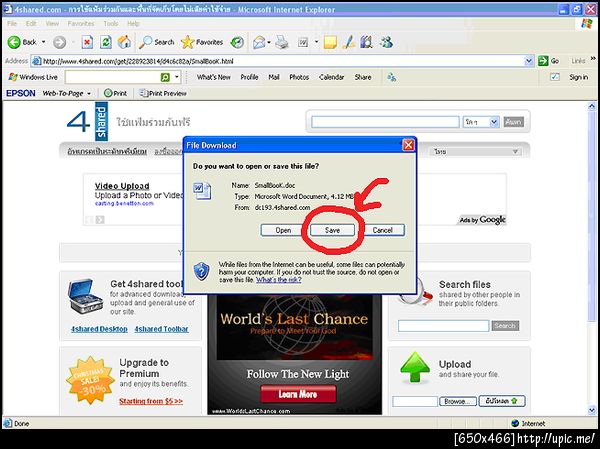600x449 pixels.
Task: Click the Windows Live sharing people icon
Action: point(391,77)
